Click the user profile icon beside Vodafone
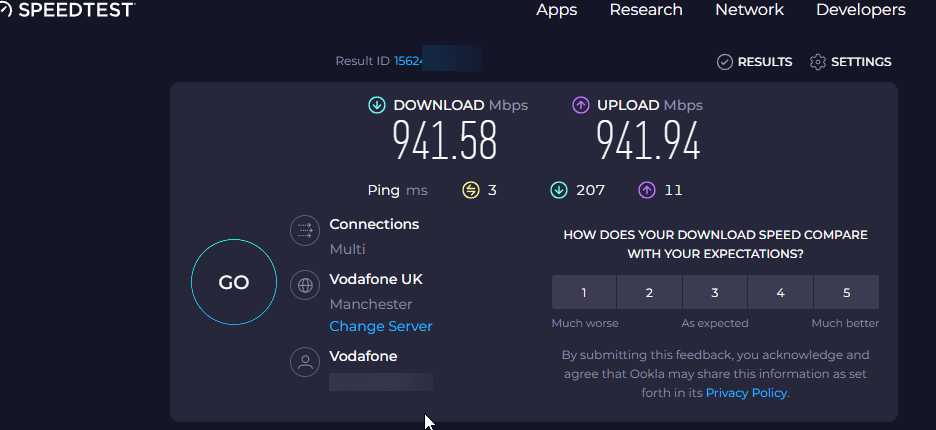The image size is (936, 430). point(305,362)
